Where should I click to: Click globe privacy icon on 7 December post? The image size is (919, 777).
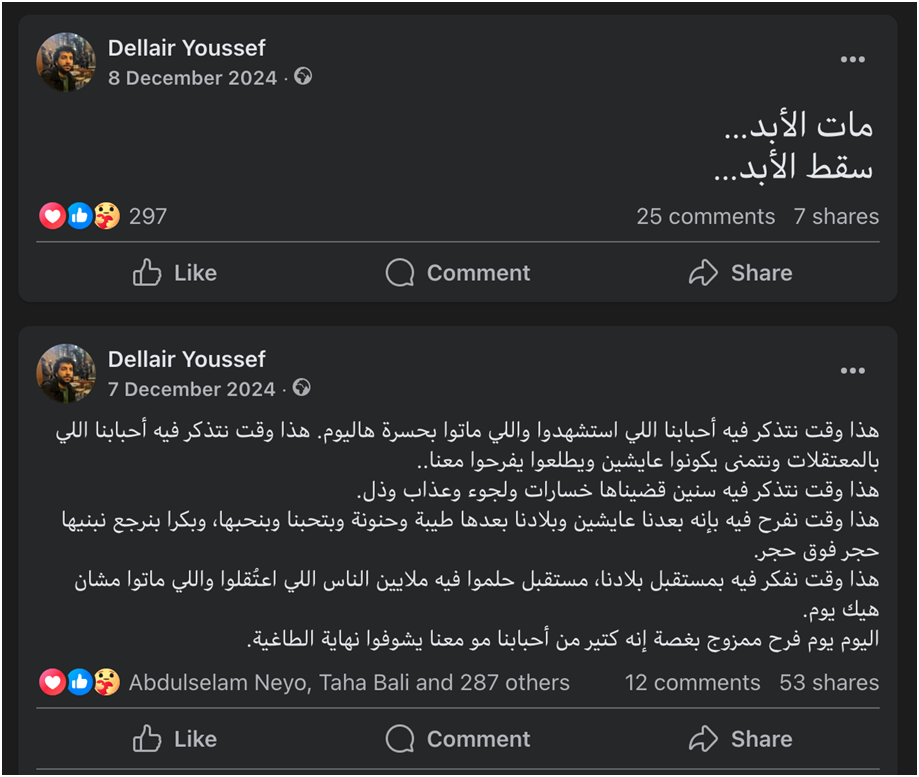[x=301, y=387]
